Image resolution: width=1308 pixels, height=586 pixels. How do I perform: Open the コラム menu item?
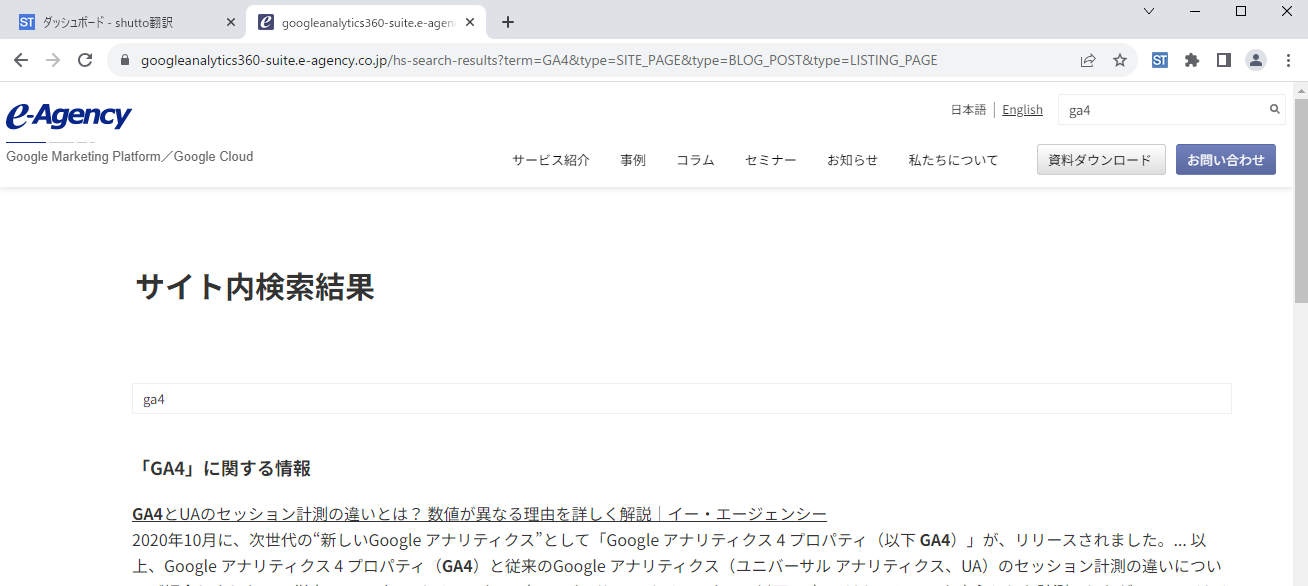[x=695, y=160]
